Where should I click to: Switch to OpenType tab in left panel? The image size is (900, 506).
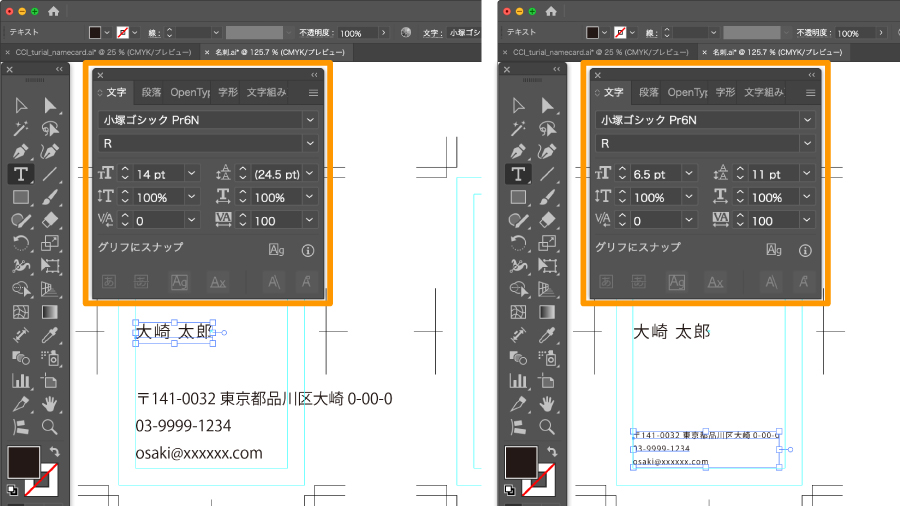(189, 92)
